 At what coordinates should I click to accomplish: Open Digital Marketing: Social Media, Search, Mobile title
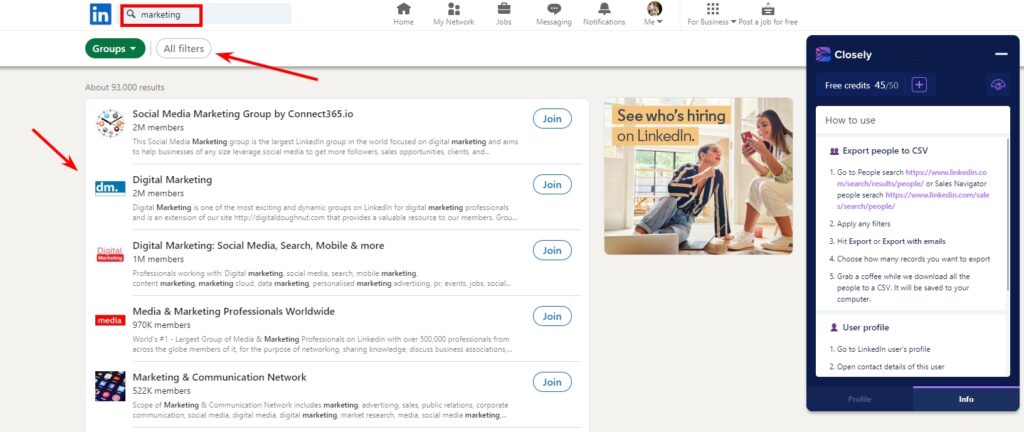259,245
